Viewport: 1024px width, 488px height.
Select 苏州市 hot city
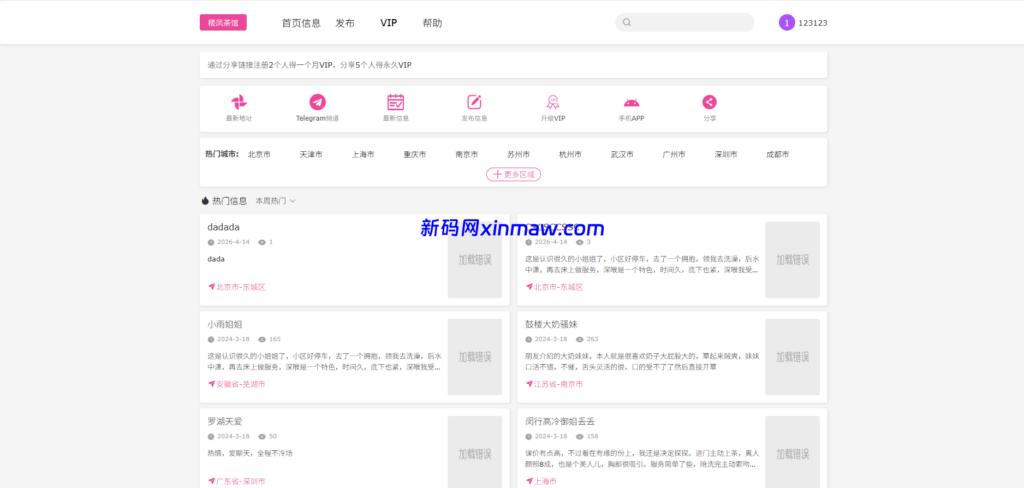(519, 155)
